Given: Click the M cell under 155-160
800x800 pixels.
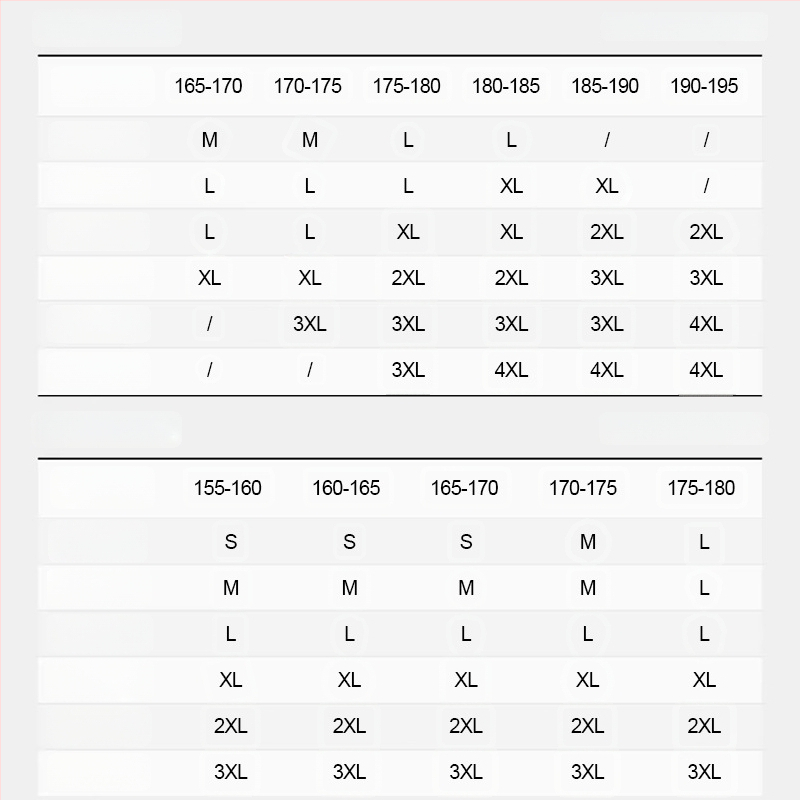Looking at the screenshot, I should [x=231, y=588].
